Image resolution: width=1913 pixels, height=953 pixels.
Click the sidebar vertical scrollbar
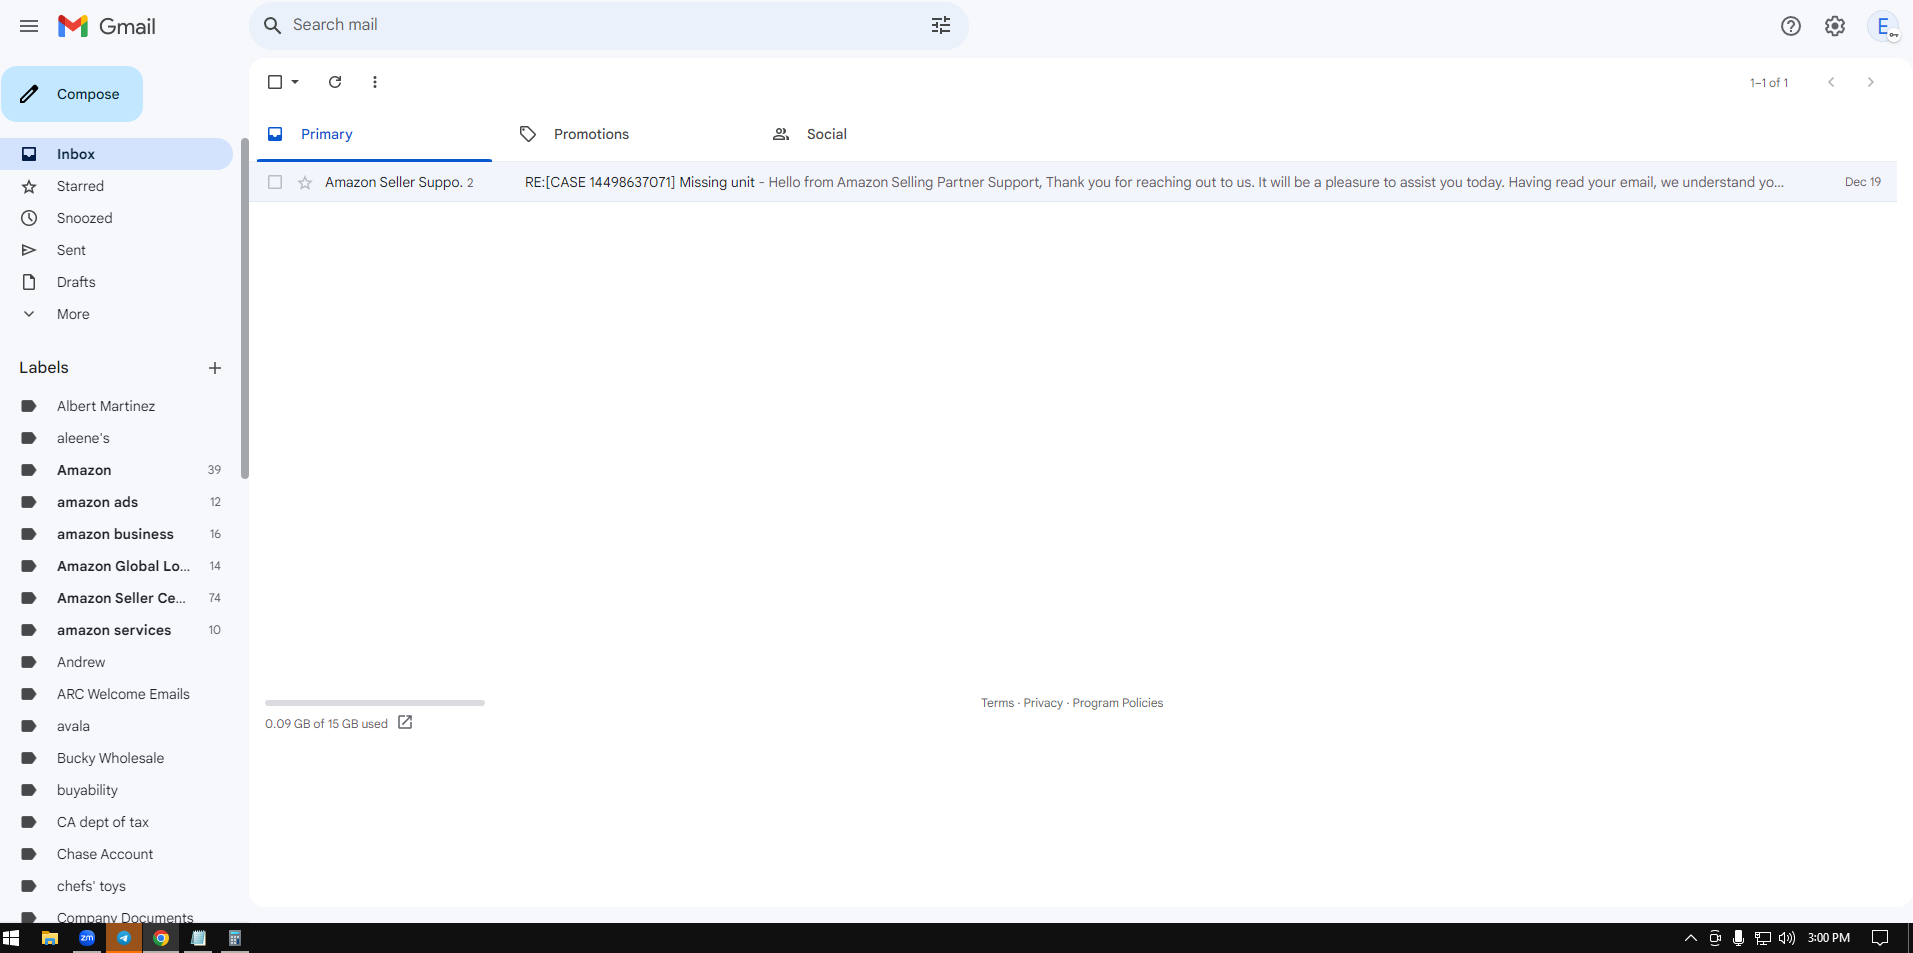click(x=245, y=310)
